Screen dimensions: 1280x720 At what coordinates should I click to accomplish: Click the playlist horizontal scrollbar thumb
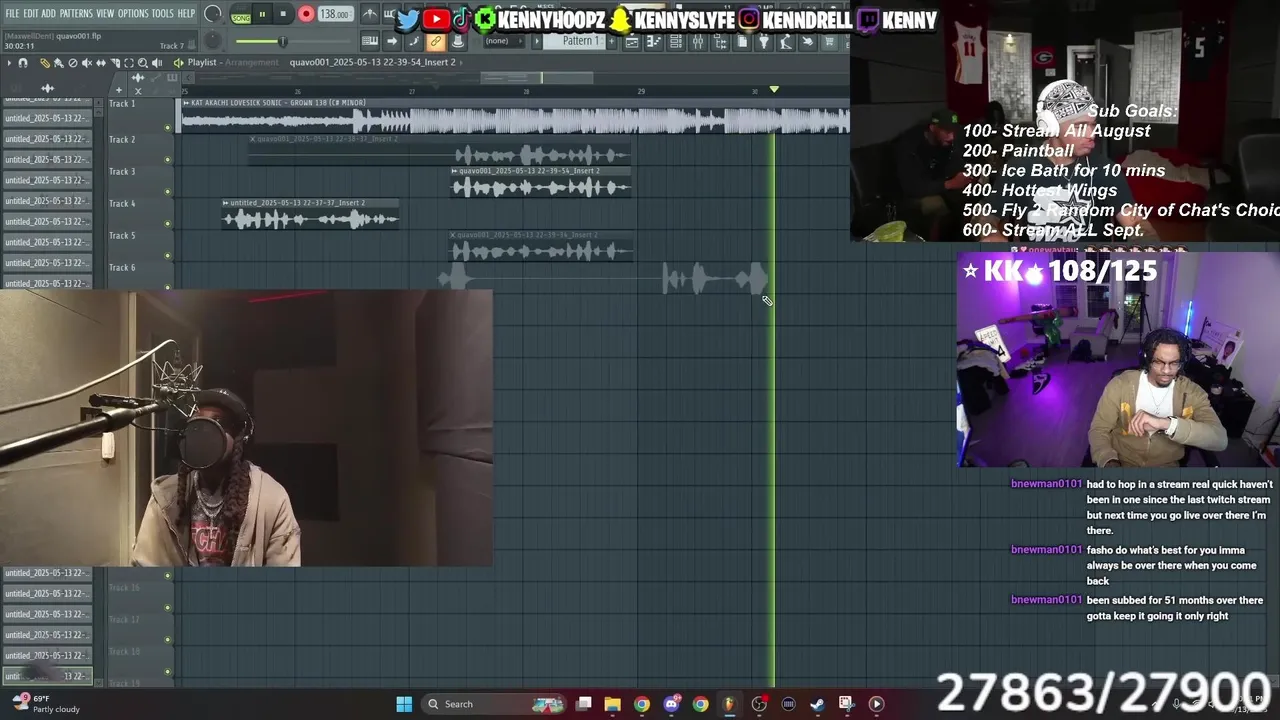[x=536, y=78]
